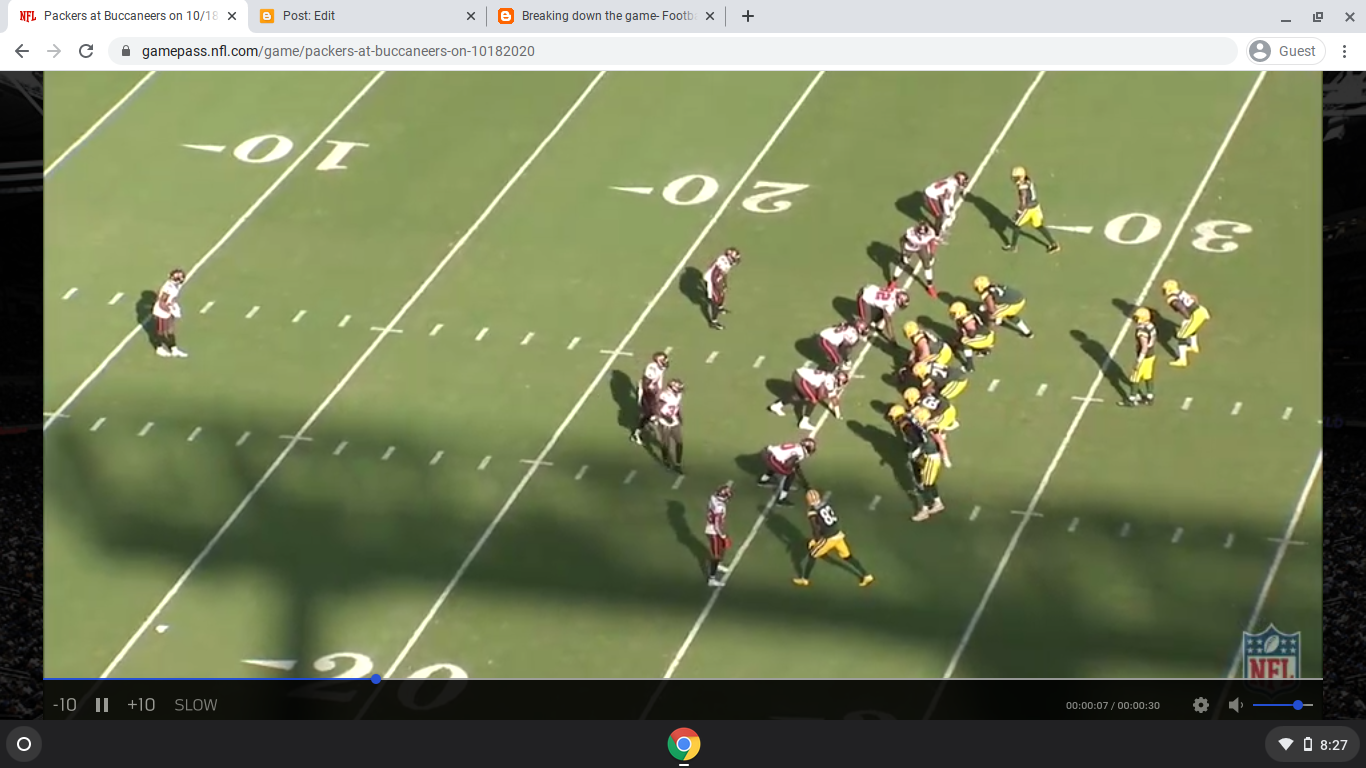The height and width of the screenshot is (768, 1366).
Task: Expand the ChromeOS launcher
Action: tap(23, 744)
